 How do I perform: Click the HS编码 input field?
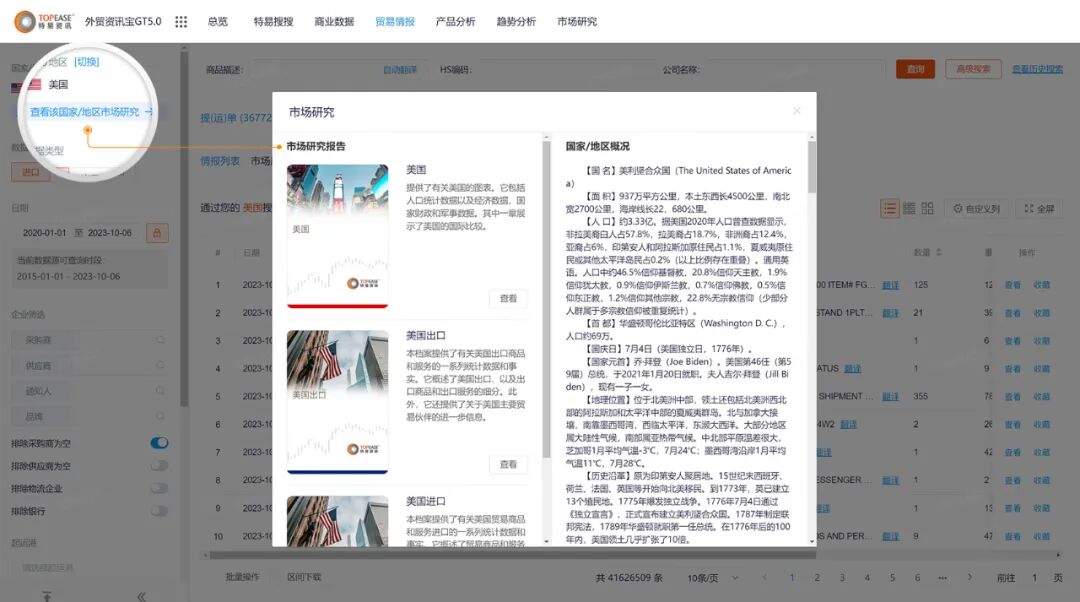[x=565, y=70]
